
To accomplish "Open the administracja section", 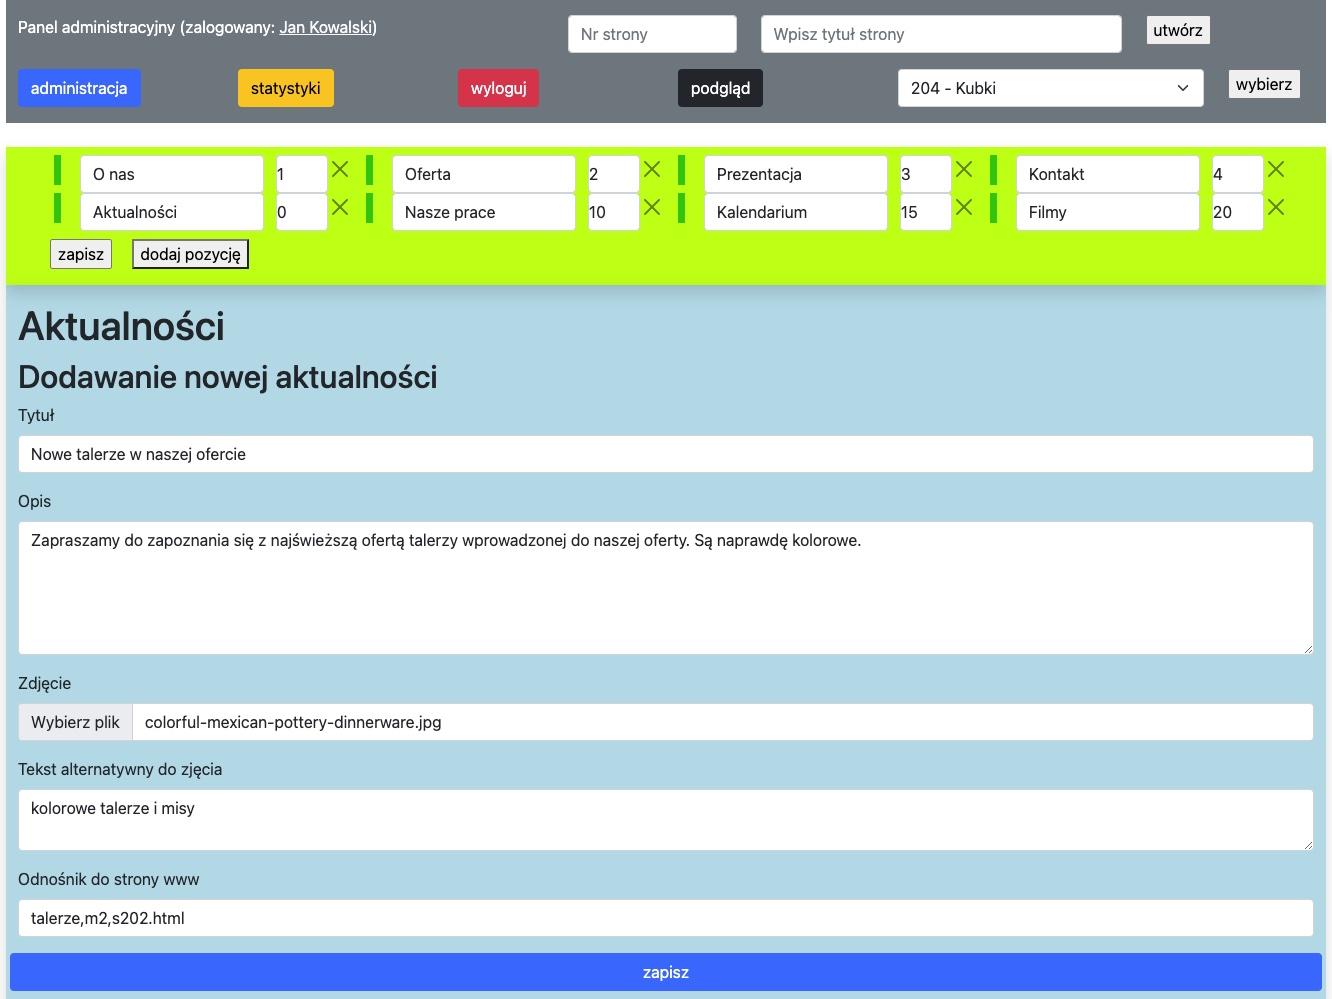I will click(79, 88).
